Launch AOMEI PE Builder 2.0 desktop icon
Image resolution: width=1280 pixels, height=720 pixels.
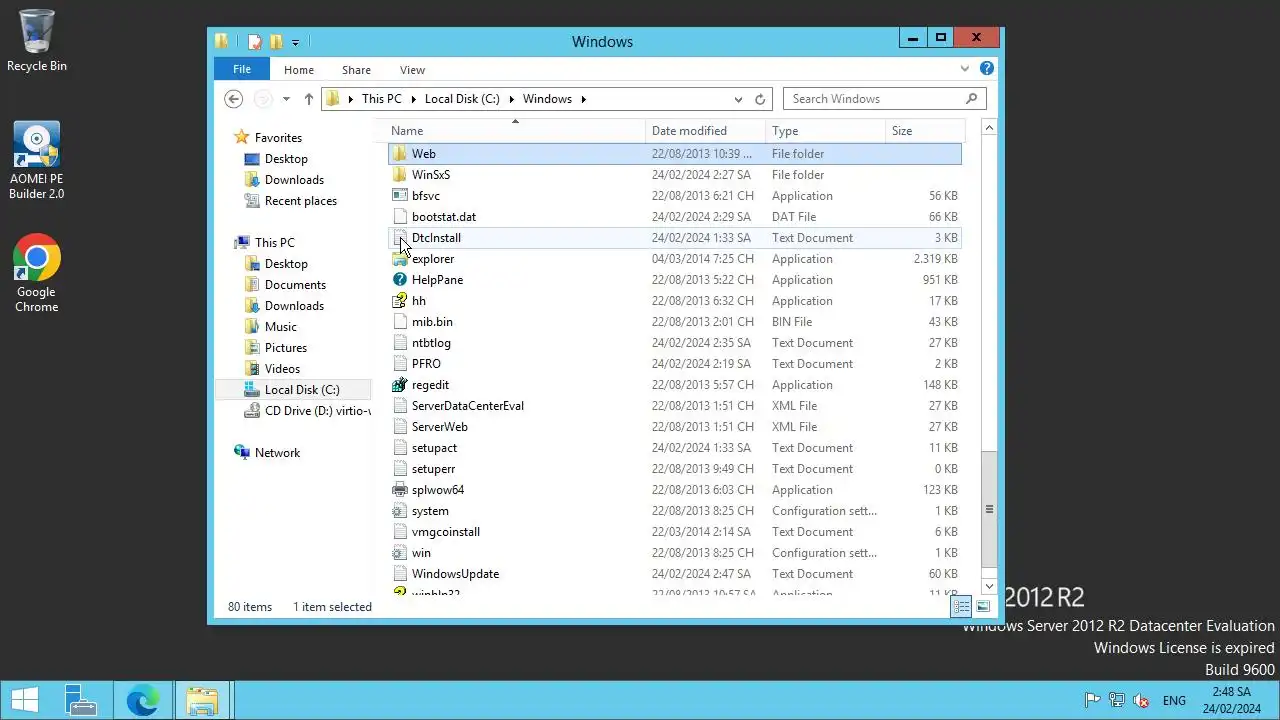37,161
